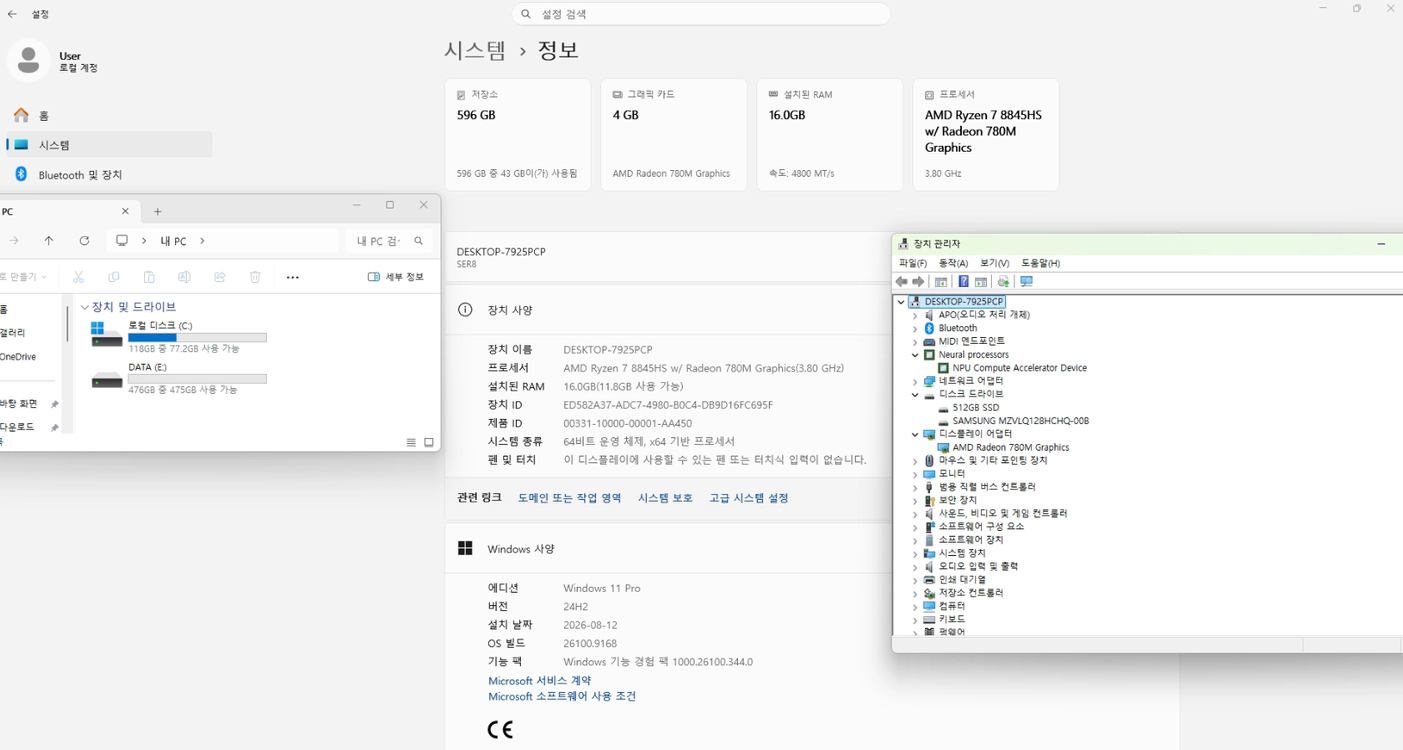The image size is (1403, 750).
Task: Click the paste icon in File Explorer toolbar
Action: 149,277
